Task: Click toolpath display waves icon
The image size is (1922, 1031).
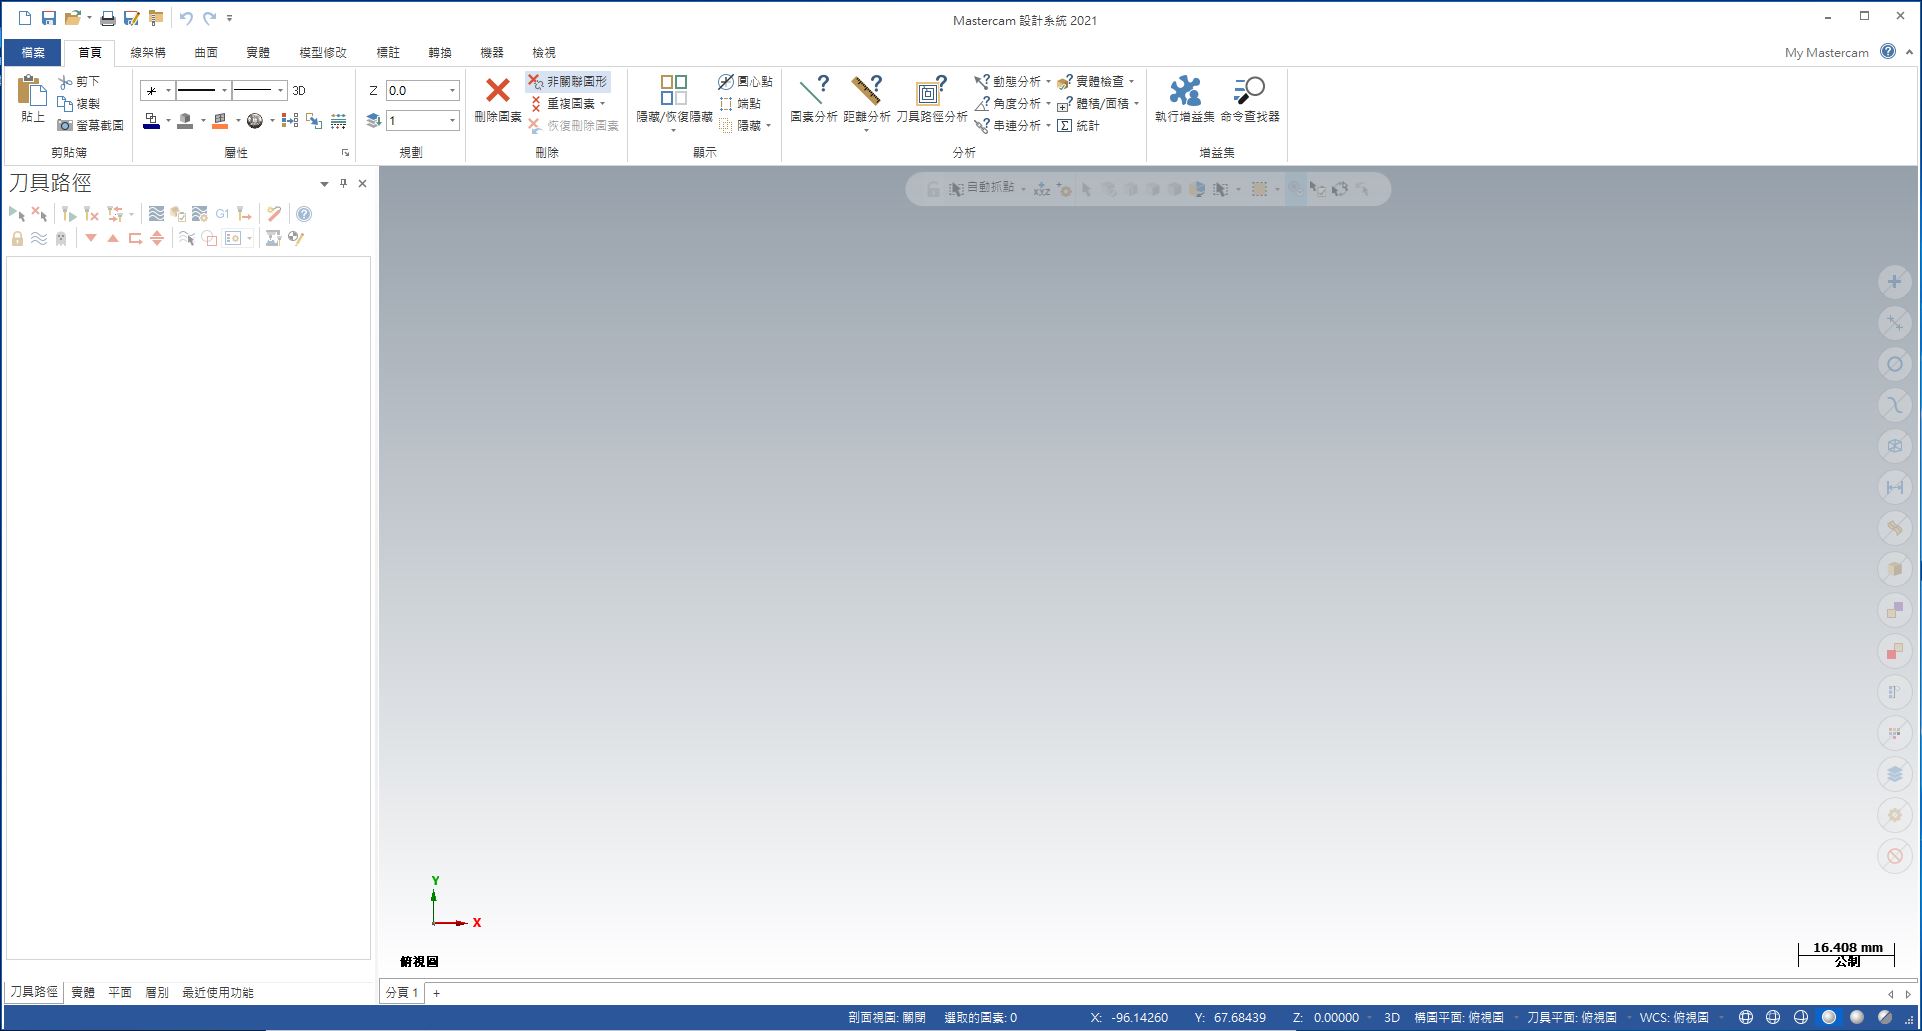Action: click(39, 238)
